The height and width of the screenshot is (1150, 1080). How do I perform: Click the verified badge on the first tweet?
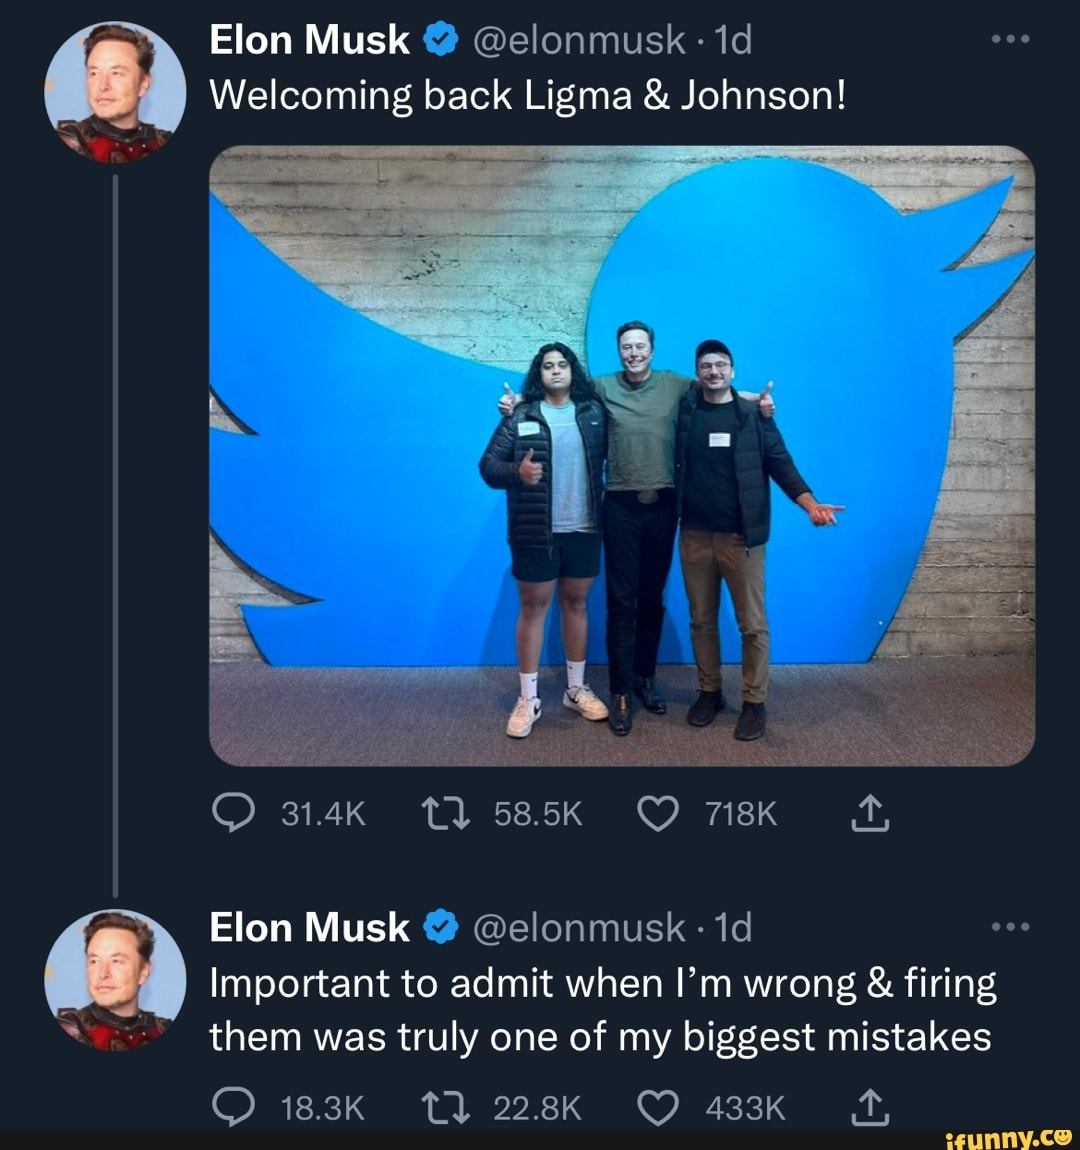point(438,40)
